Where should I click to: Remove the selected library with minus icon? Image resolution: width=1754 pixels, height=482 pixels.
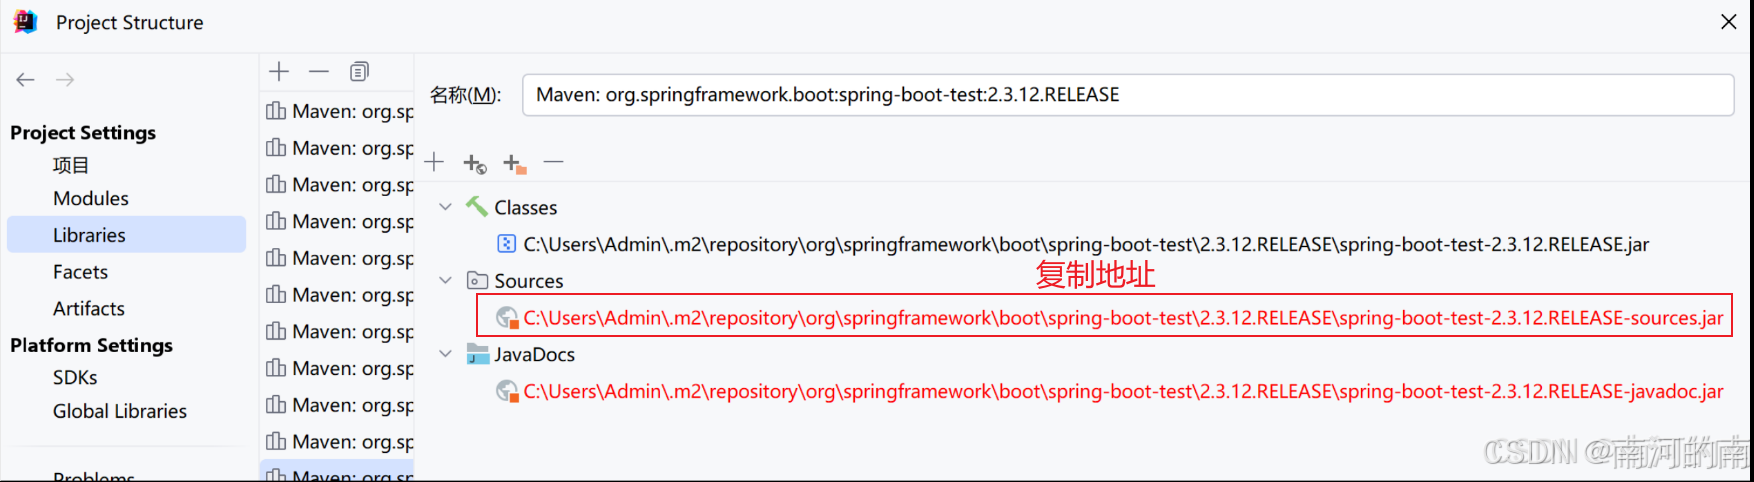click(319, 71)
